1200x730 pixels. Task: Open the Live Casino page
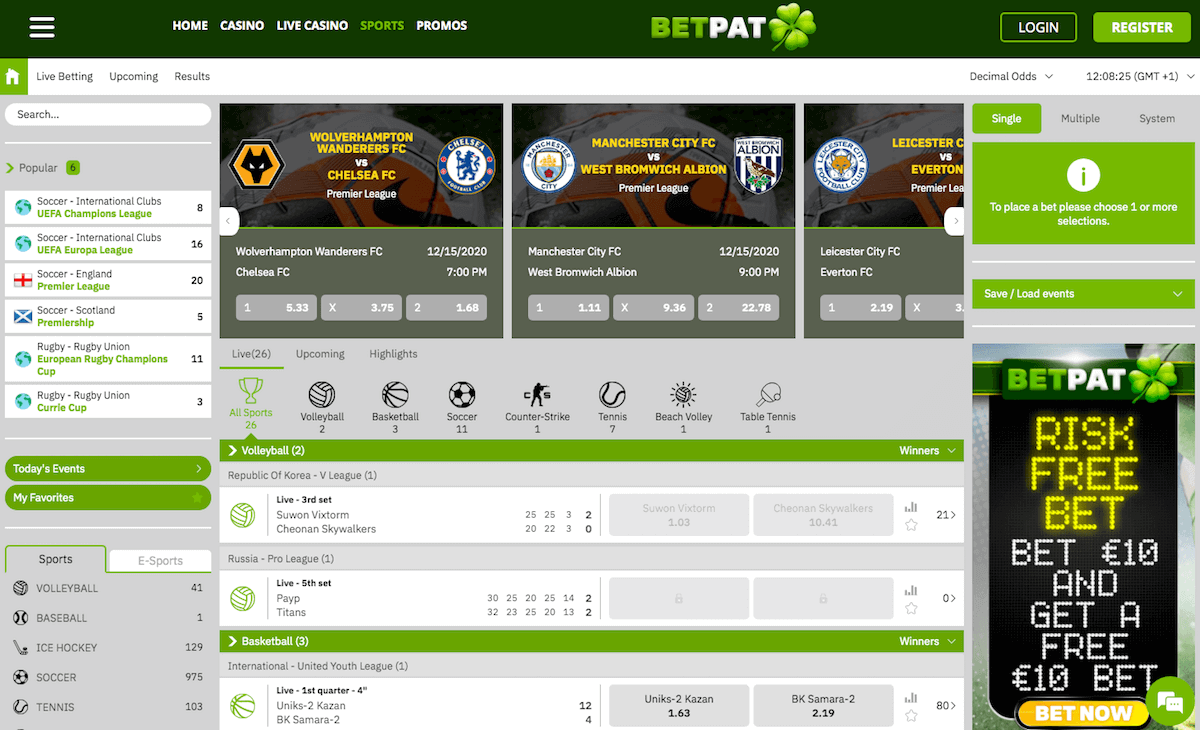[312, 26]
